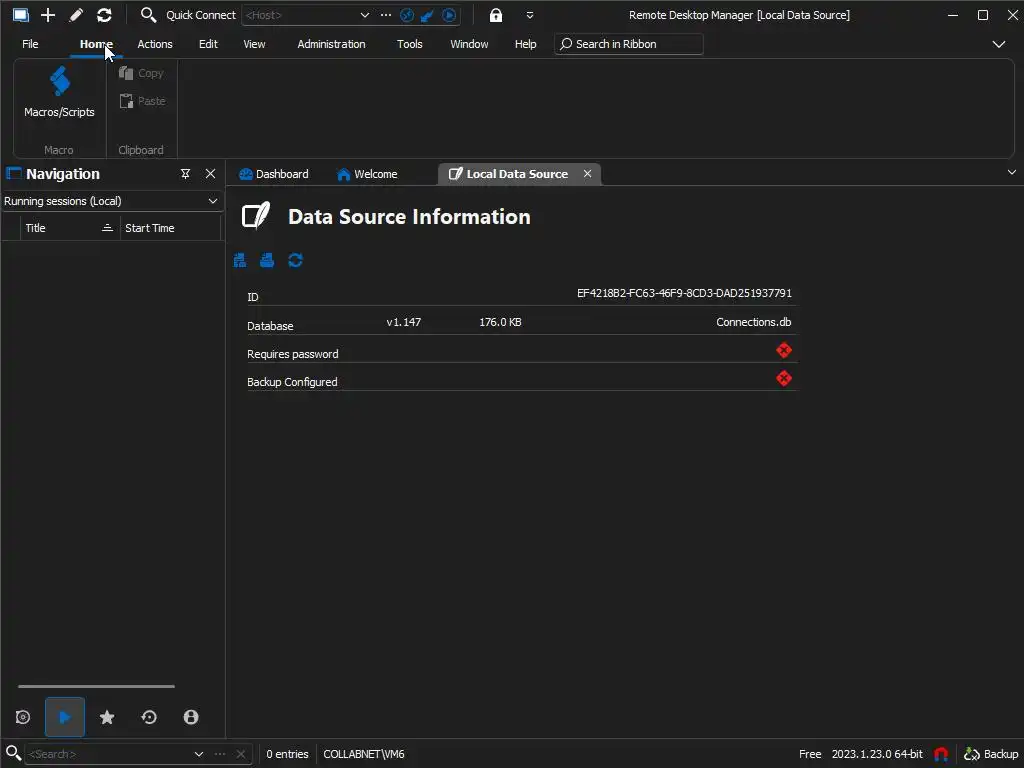
Task: Expand the status bar search dropdown arrow
Action: [x=199, y=754]
